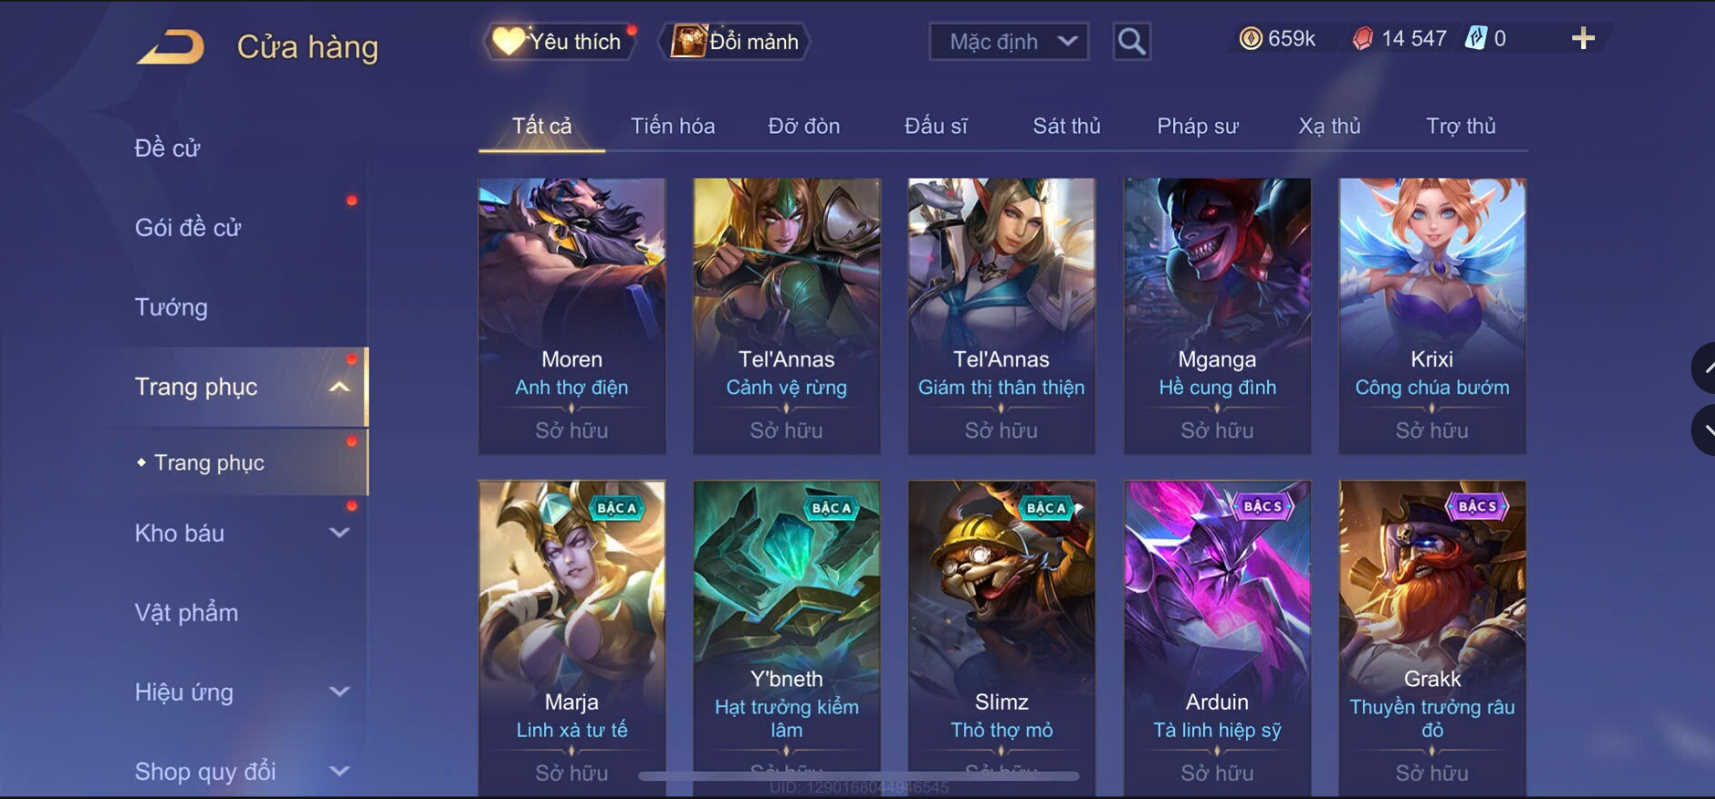Collapse the Trang phục sidebar section
1715x799 pixels.
pos(340,387)
